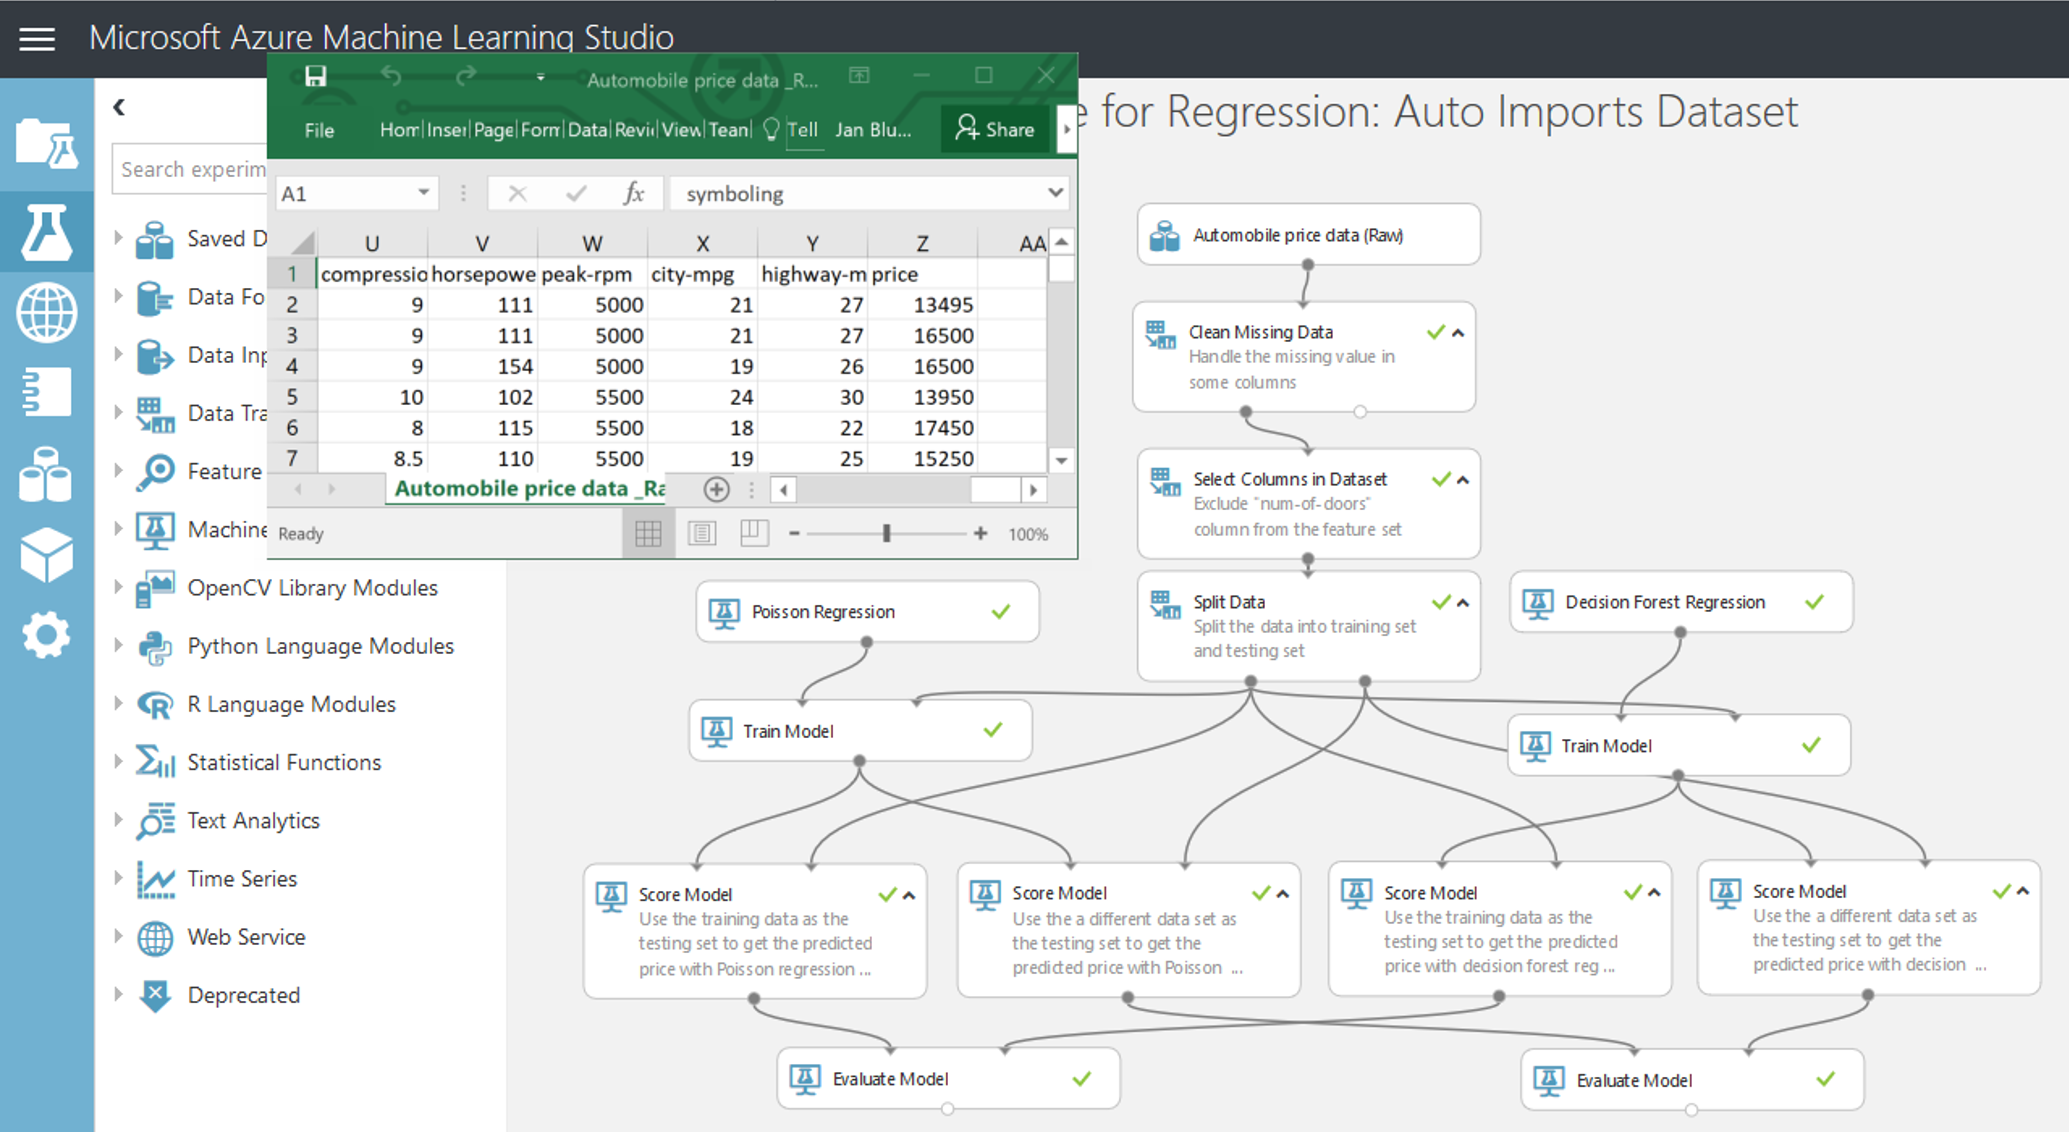The image size is (2069, 1132).
Task: Collapse Select Columns in Dataset comment caret
Action: coord(1463,480)
